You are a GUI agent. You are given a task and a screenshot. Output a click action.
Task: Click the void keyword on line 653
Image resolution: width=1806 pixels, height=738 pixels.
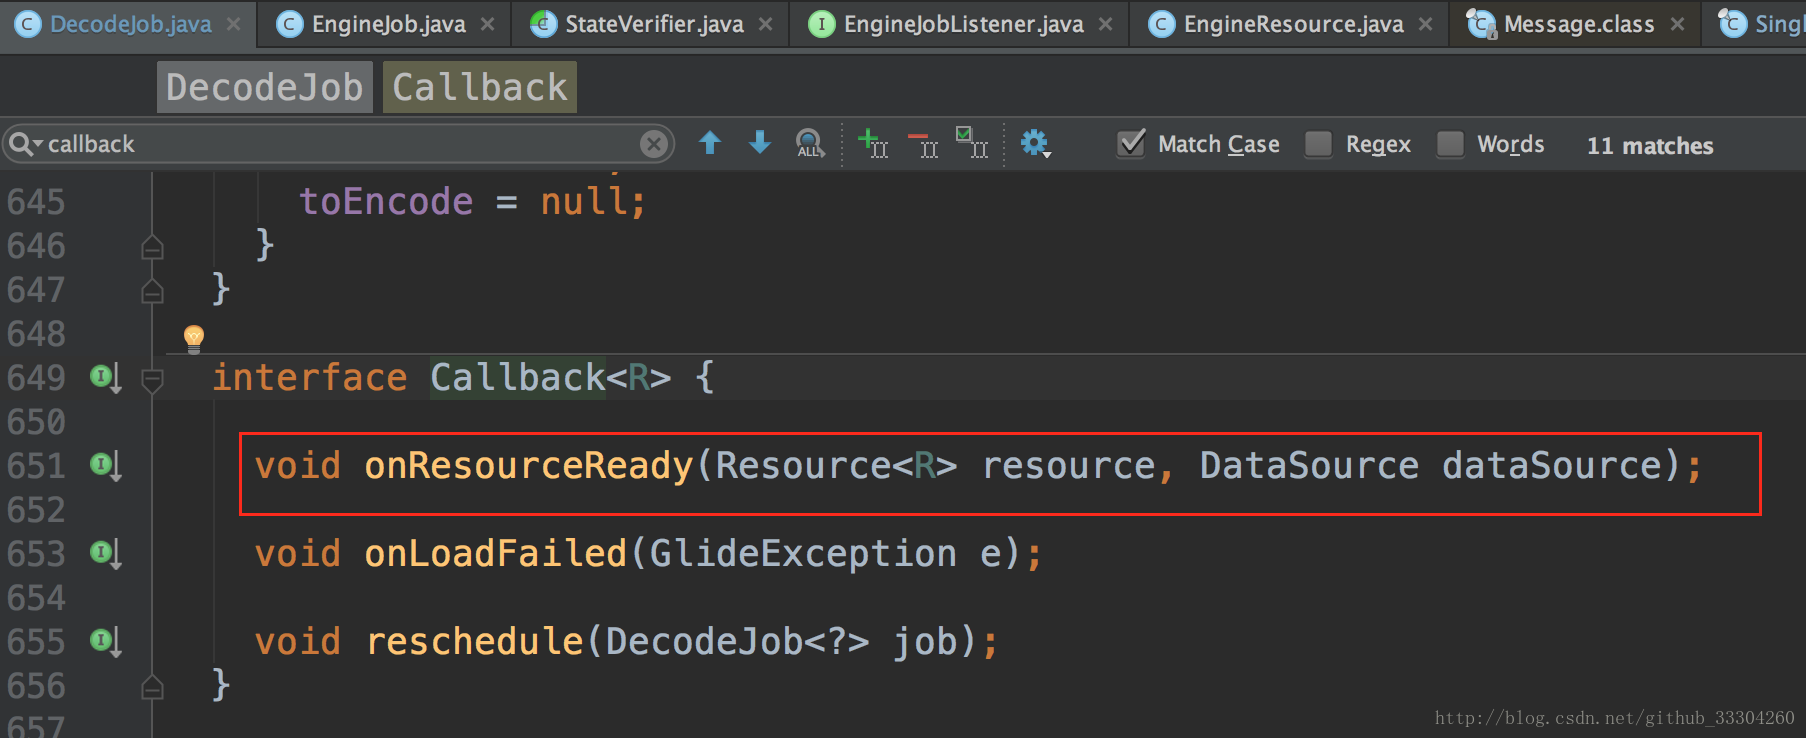298,554
